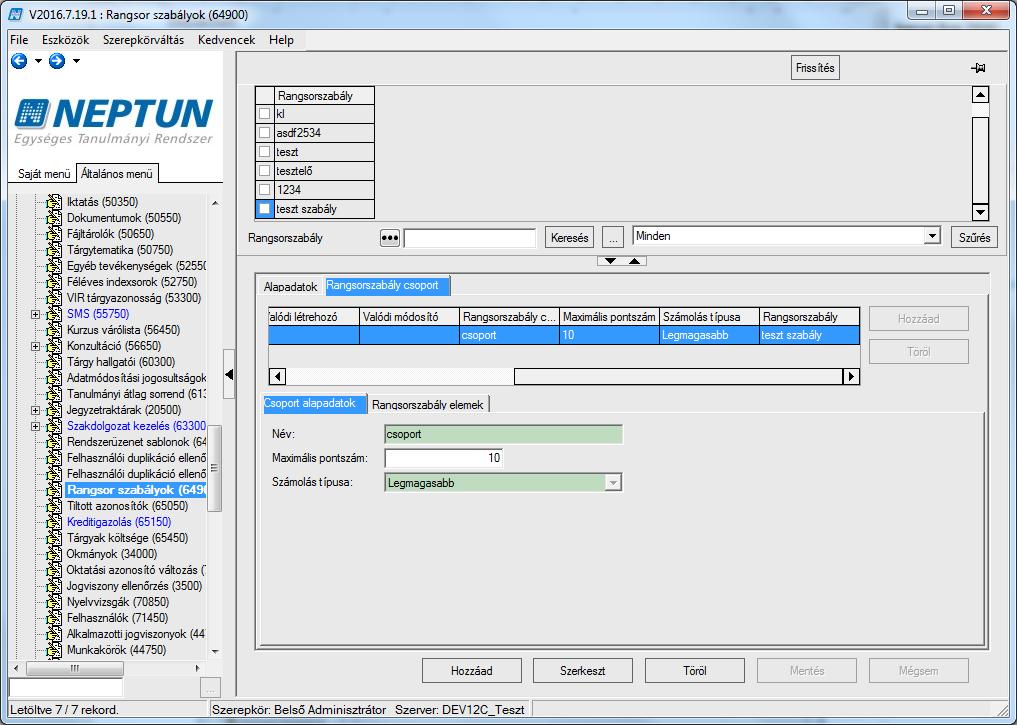This screenshot has width=1017, height=725.
Task: Tick the checkbox for rule '1234'
Action: (x=265, y=190)
